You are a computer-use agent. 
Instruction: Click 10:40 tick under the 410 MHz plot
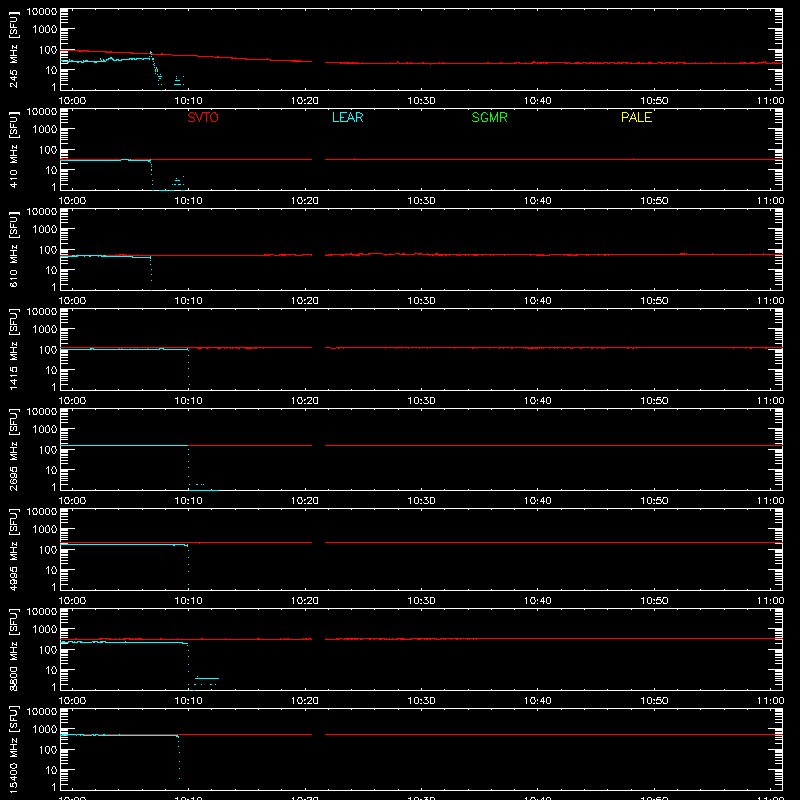coord(537,201)
